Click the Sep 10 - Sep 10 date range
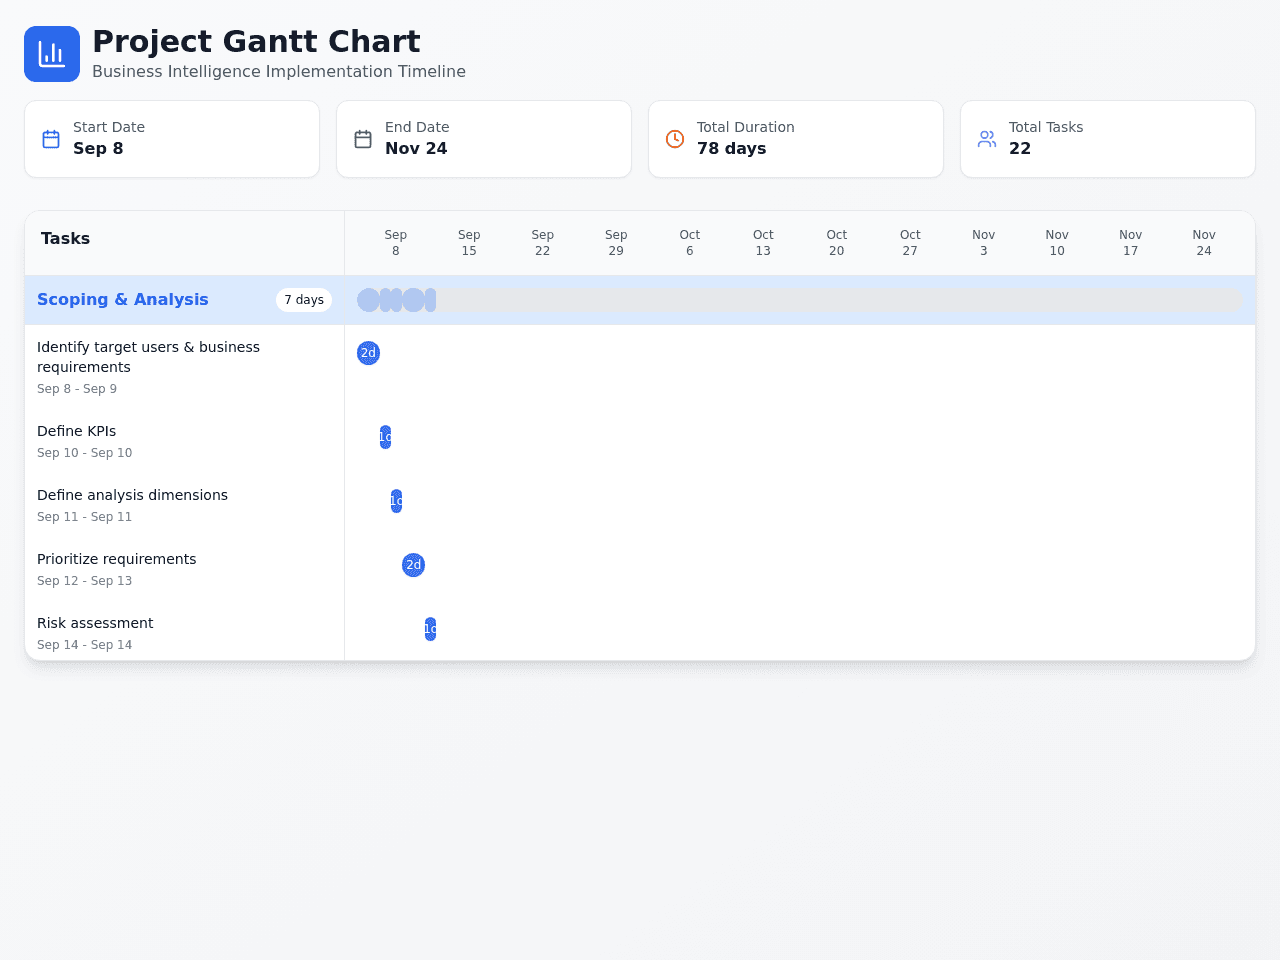1280x960 pixels. coord(84,453)
